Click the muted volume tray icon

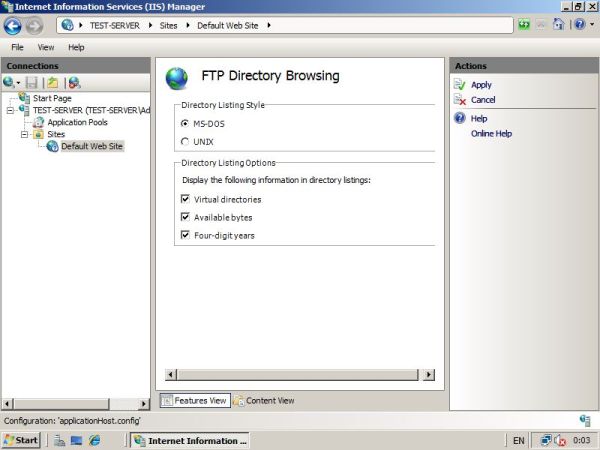(560, 440)
